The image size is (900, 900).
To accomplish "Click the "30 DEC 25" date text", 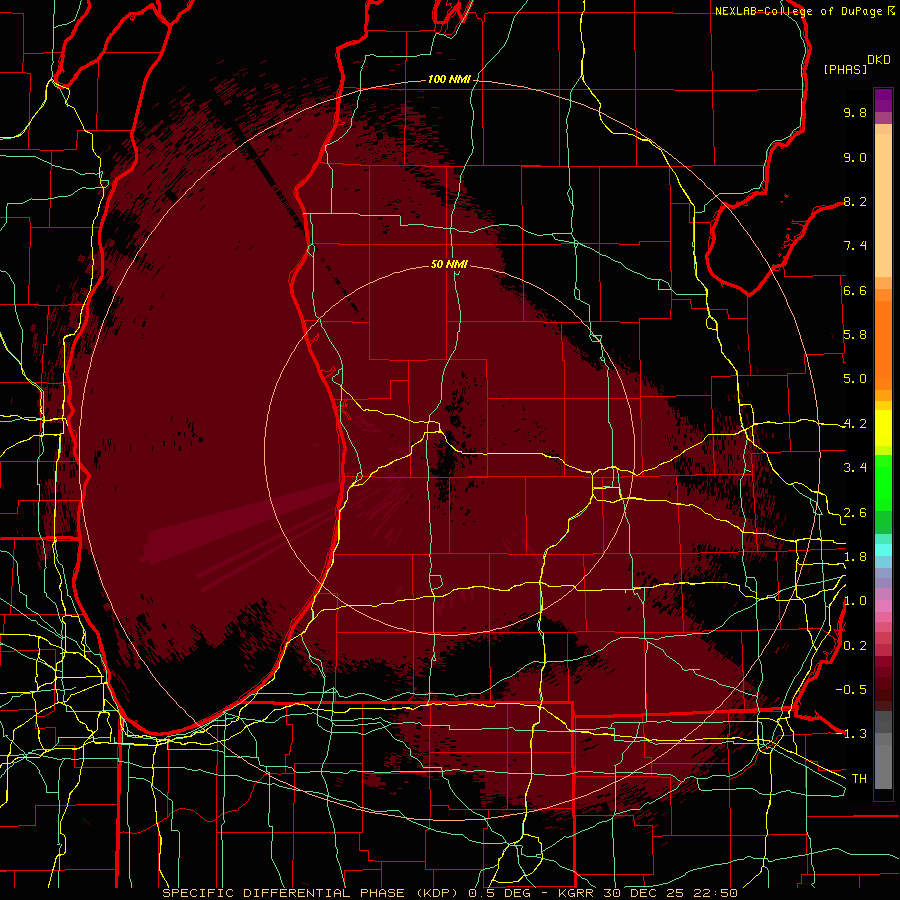I will click(x=642, y=893).
